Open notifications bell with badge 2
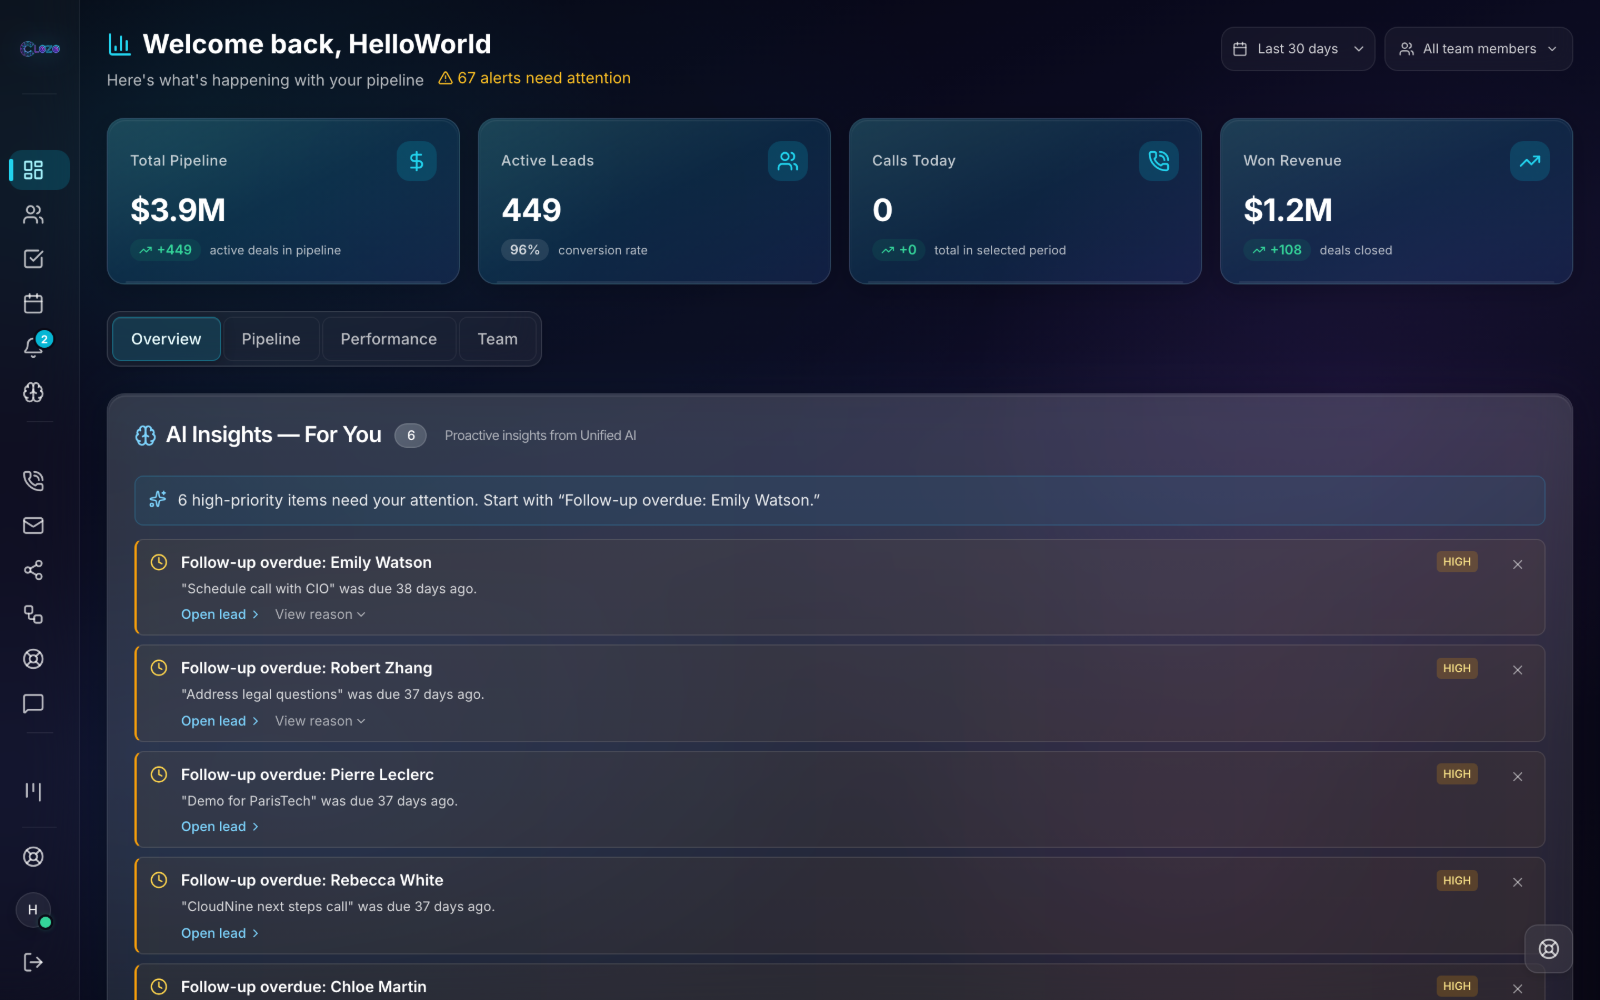 tap(33, 347)
